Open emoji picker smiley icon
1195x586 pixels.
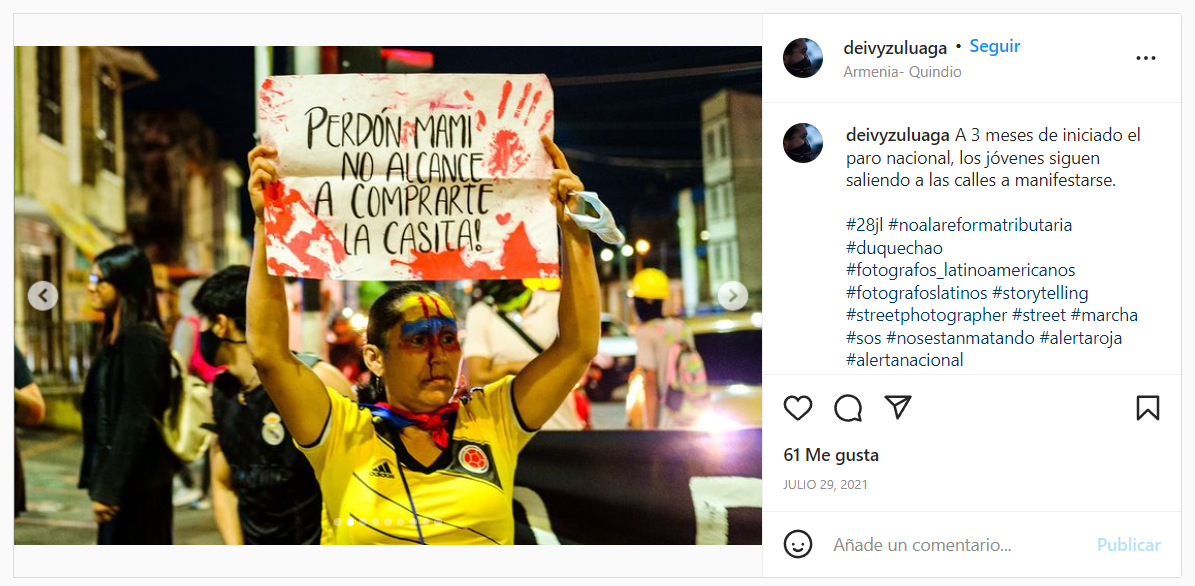798,544
